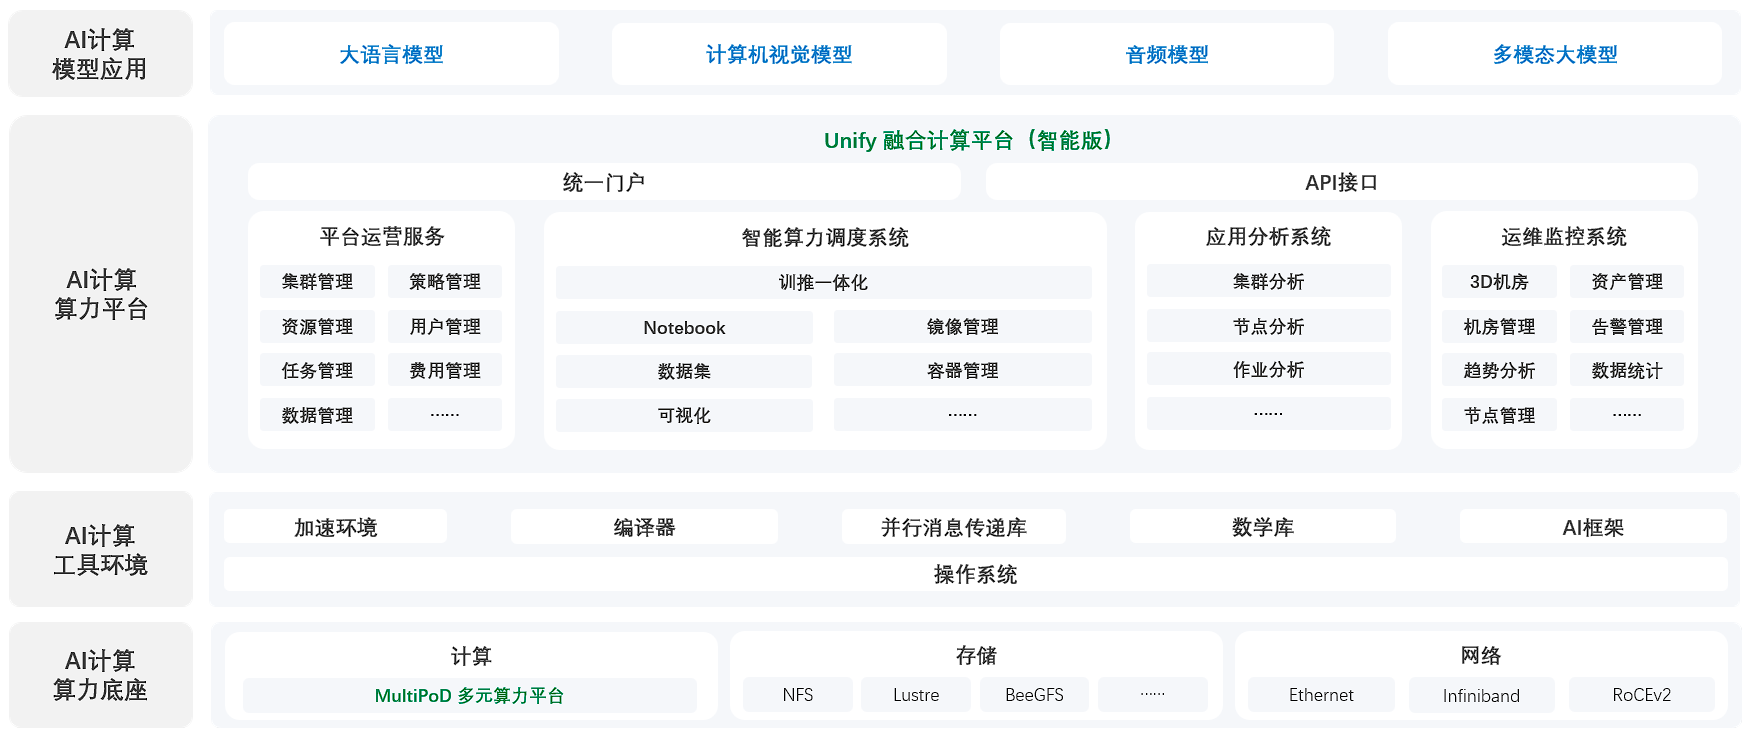
Task: Click the 计算 heading
Action: (471, 656)
